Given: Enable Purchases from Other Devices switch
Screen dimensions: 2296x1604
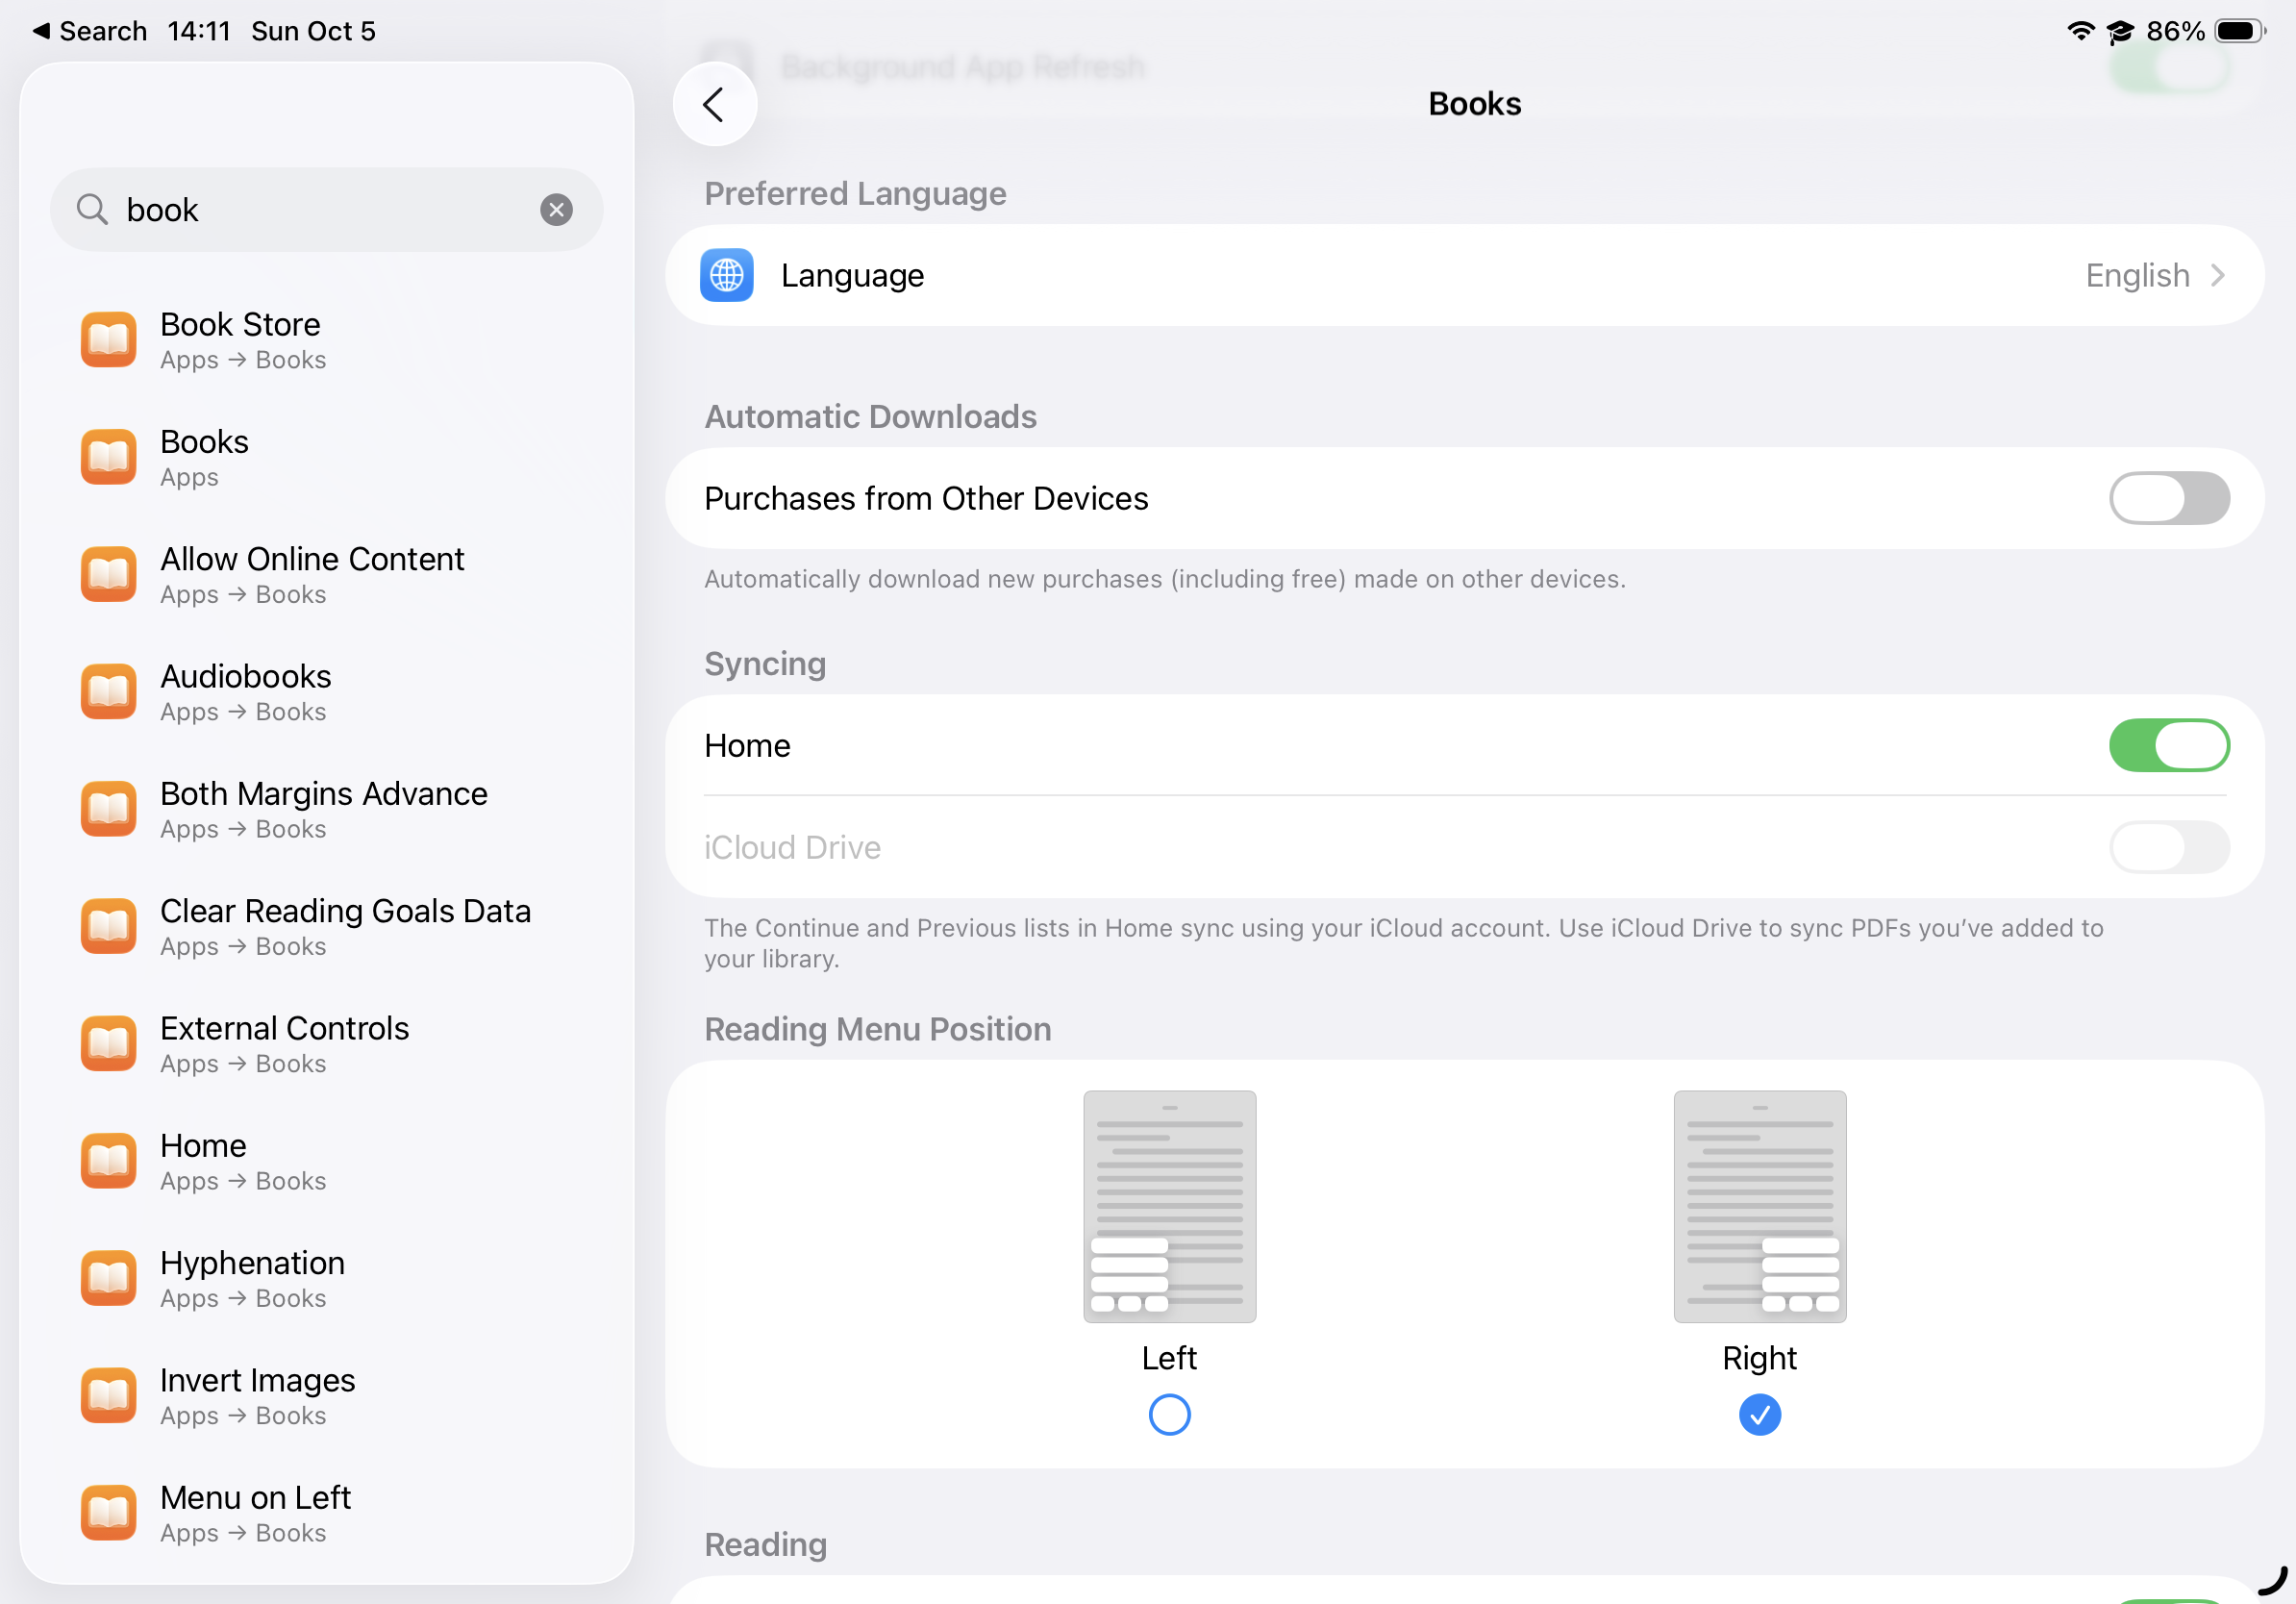Looking at the screenshot, I should click(2168, 498).
